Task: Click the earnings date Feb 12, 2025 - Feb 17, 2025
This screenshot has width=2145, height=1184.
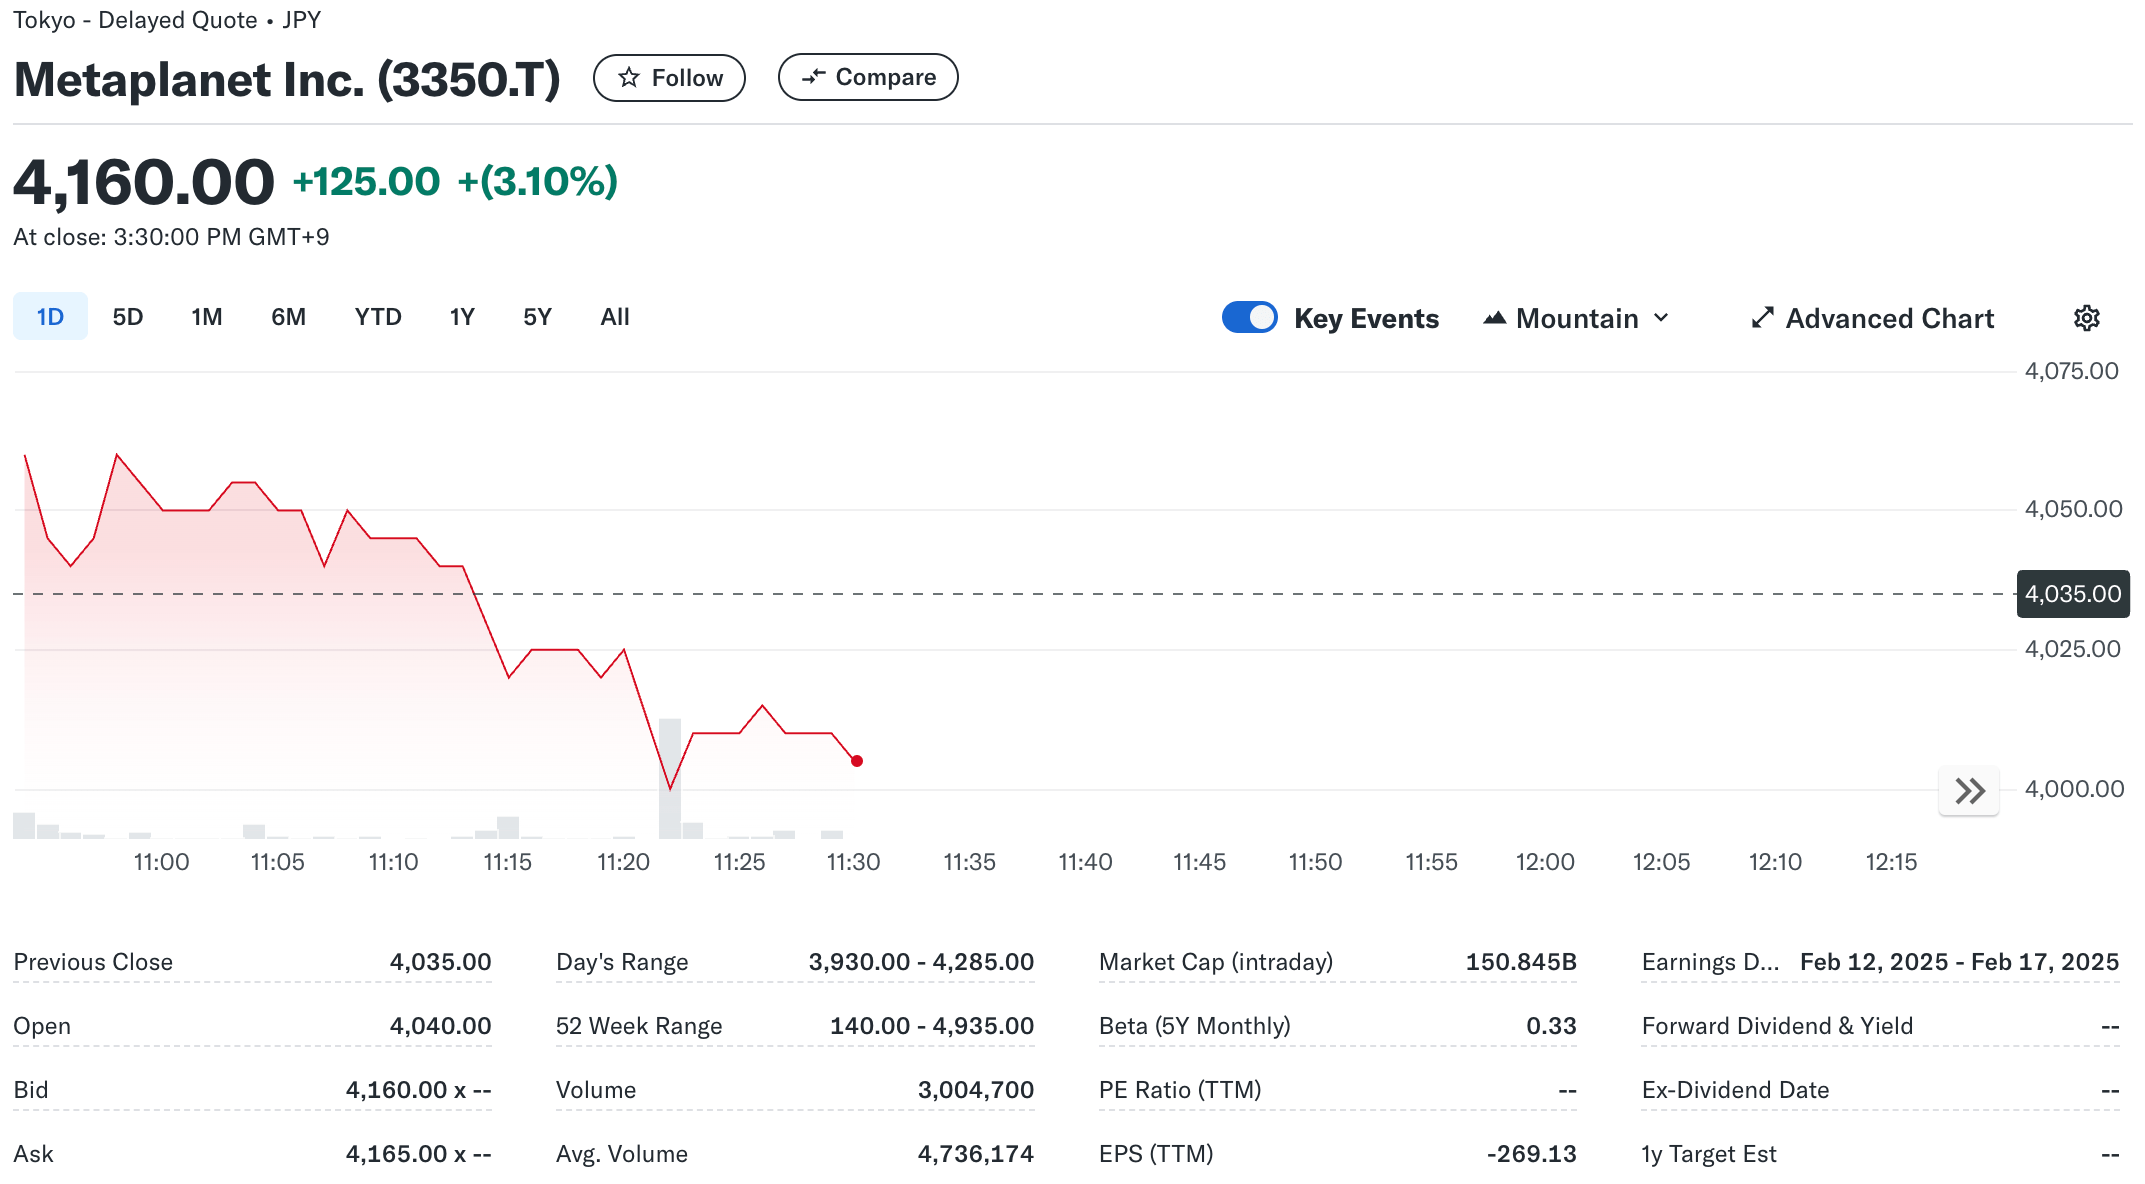Action: (x=1959, y=962)
